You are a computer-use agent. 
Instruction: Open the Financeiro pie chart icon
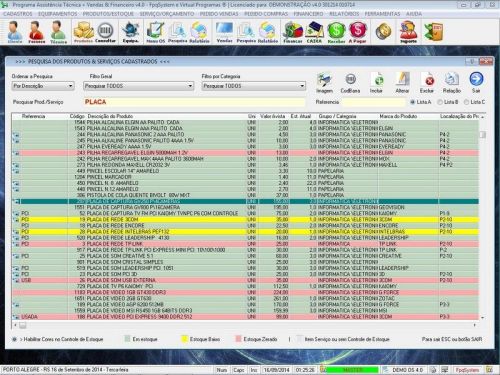click(x=293, y=32)
